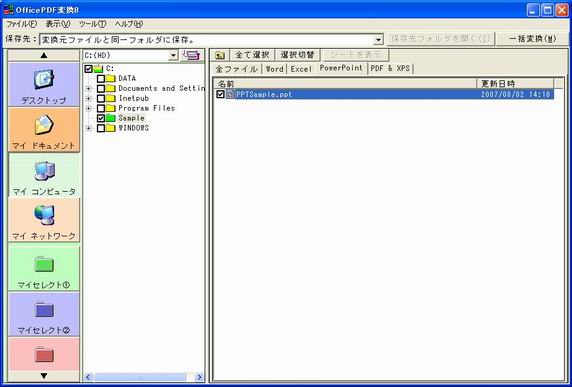Screen dimensions: 572x387
Task: Click folder tree horizontal scrollbar left arrow
Action: point(88,378)
